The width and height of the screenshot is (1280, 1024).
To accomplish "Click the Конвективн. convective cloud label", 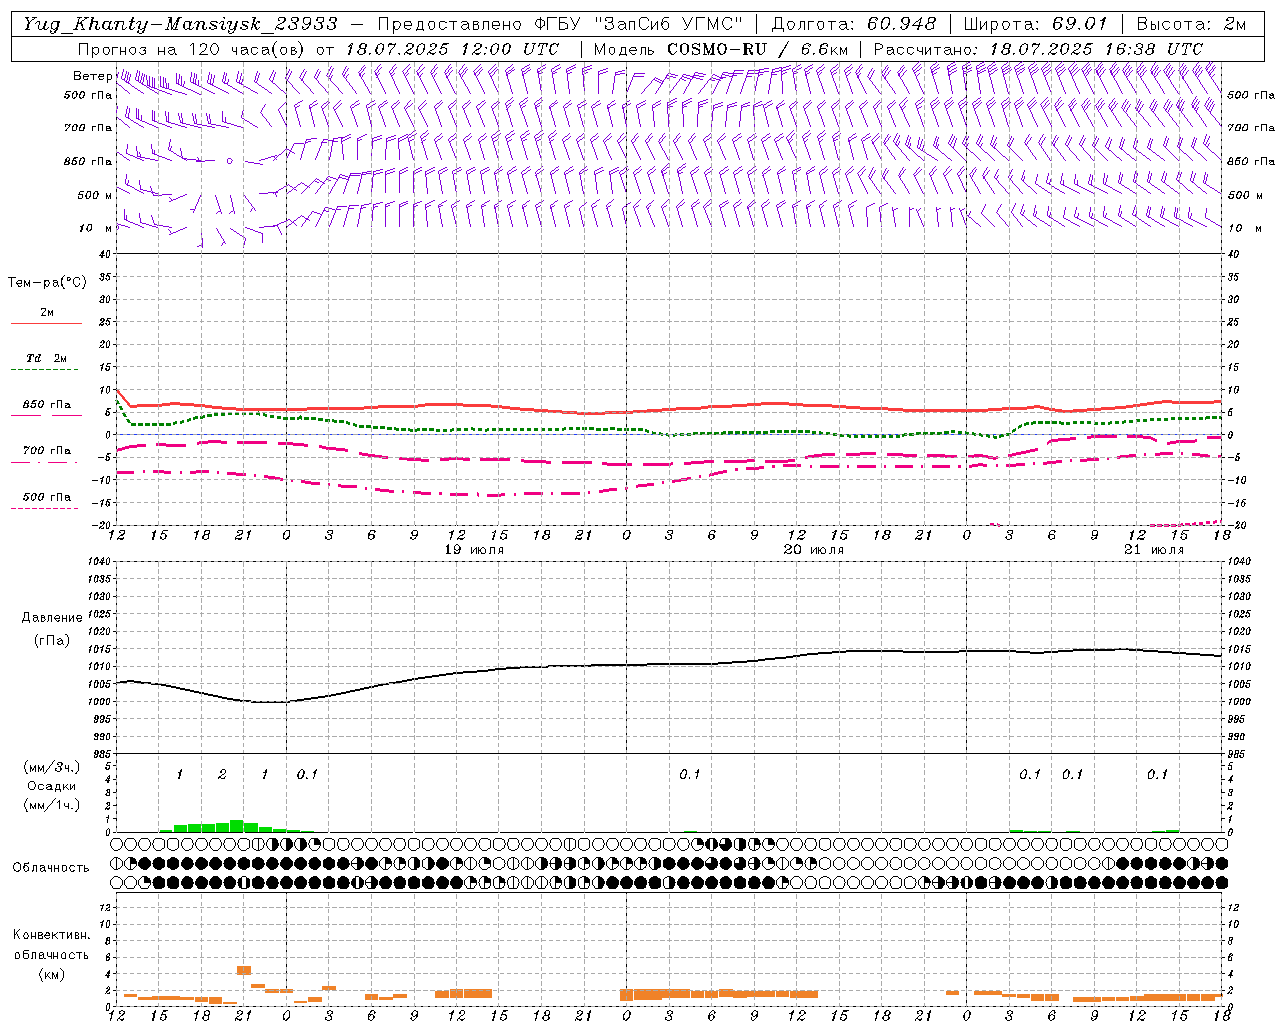I will click(51, 935).
